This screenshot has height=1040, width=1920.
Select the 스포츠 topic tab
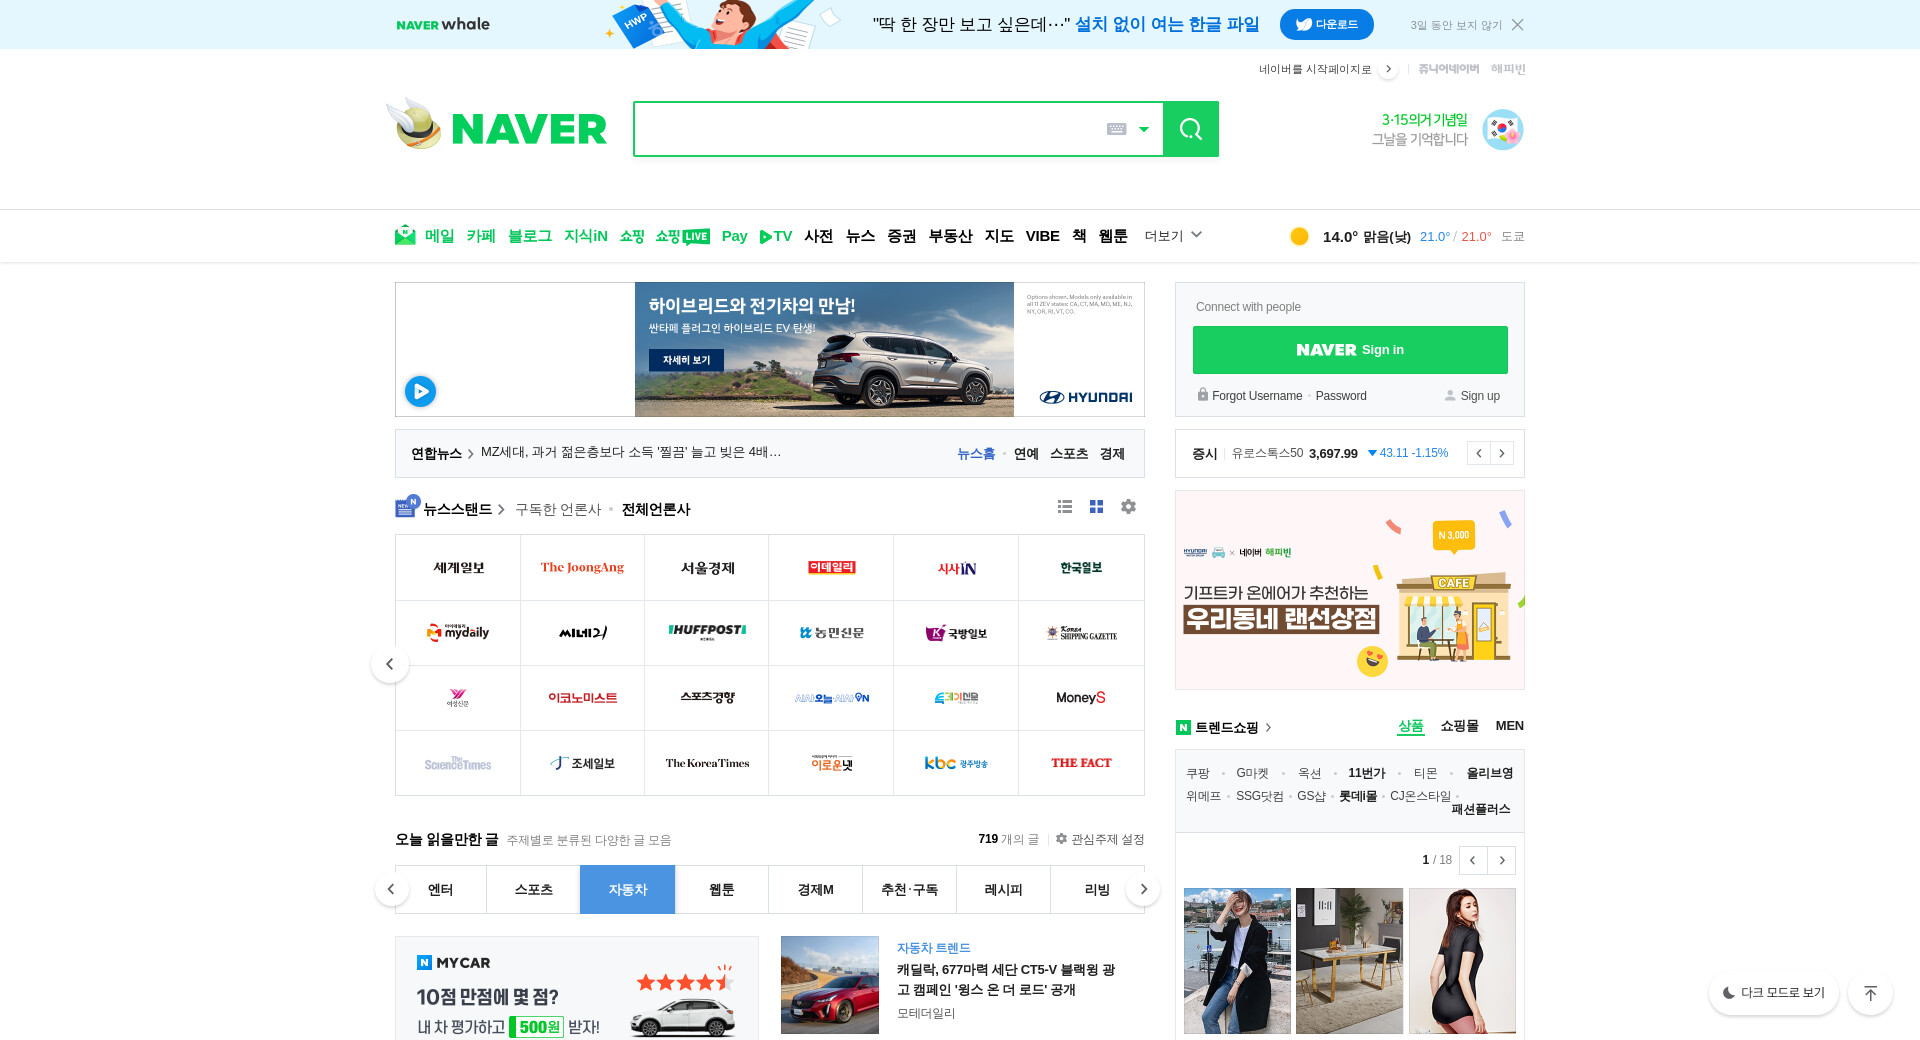[534, 890]
